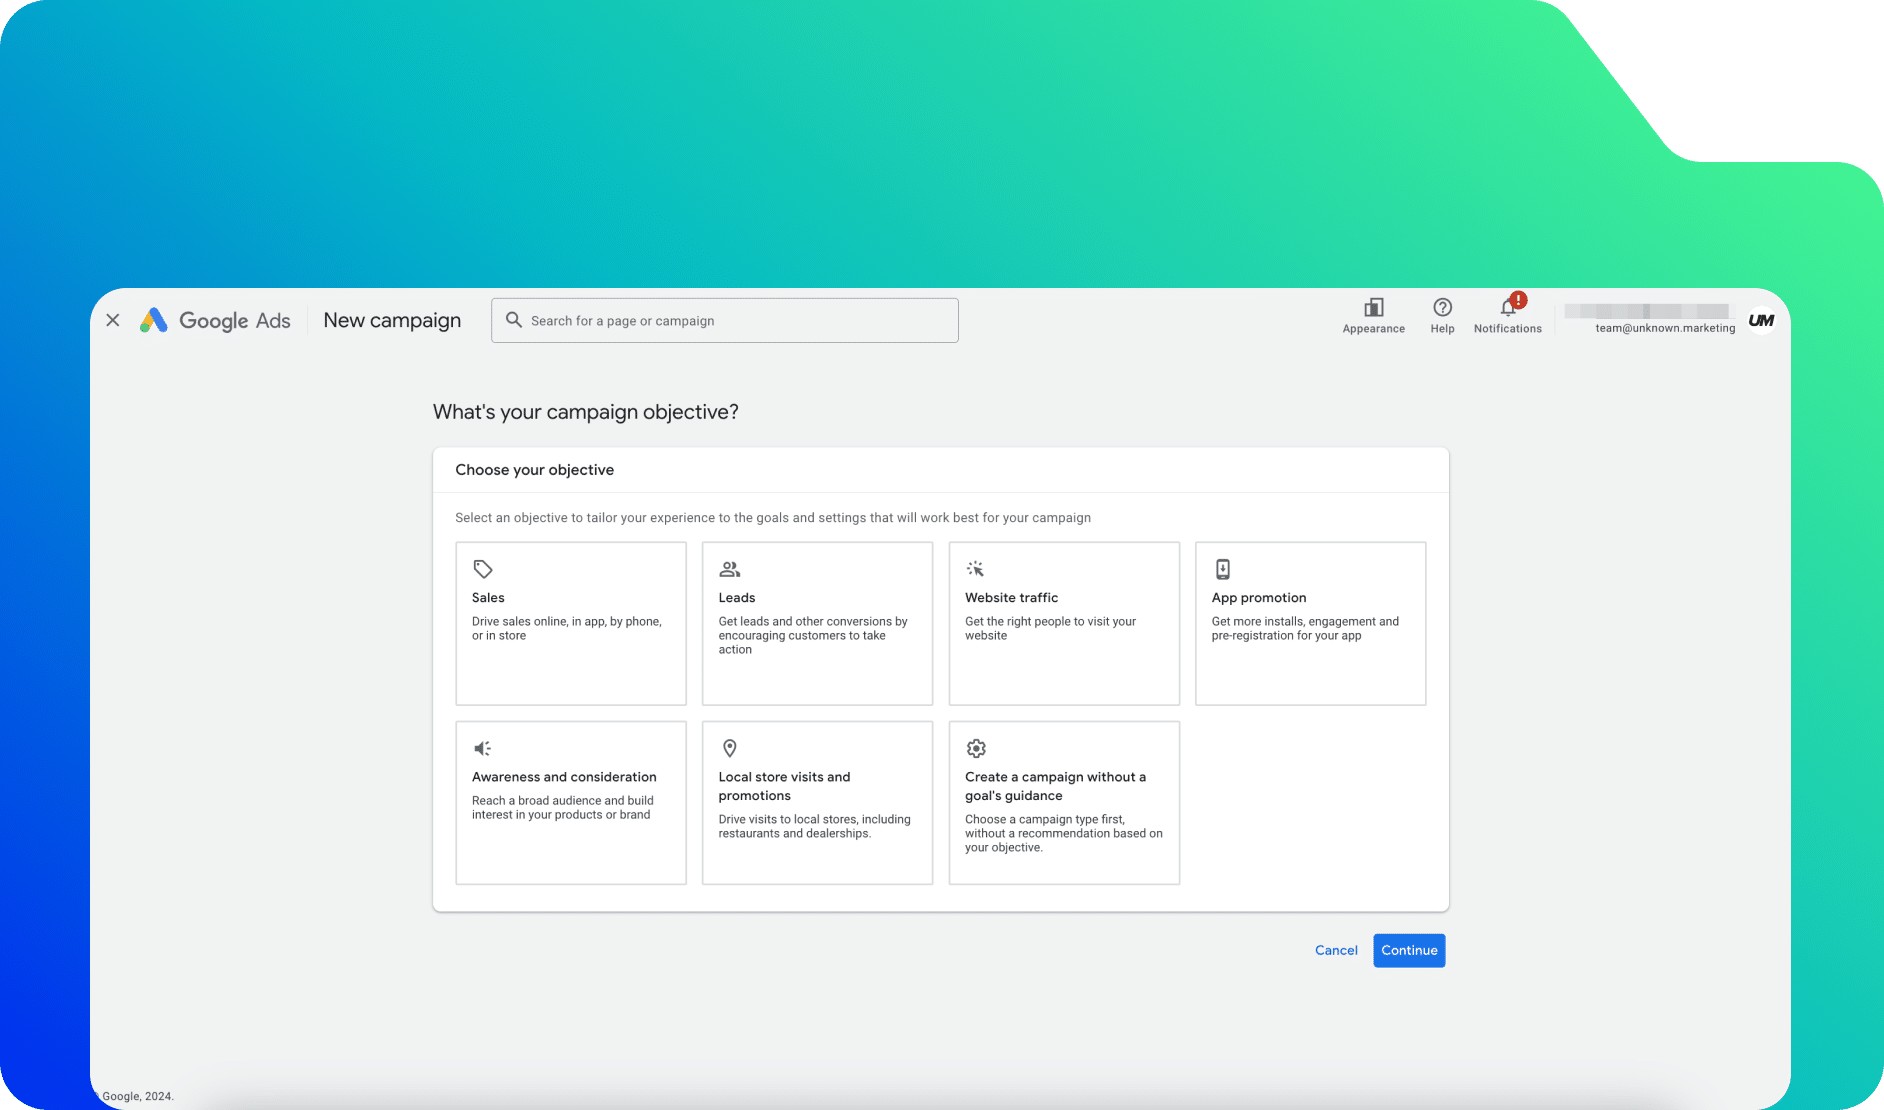Screen dimensions: 1884x1110
Task: Pick the Website traffic objective title
Action: 1011,597
